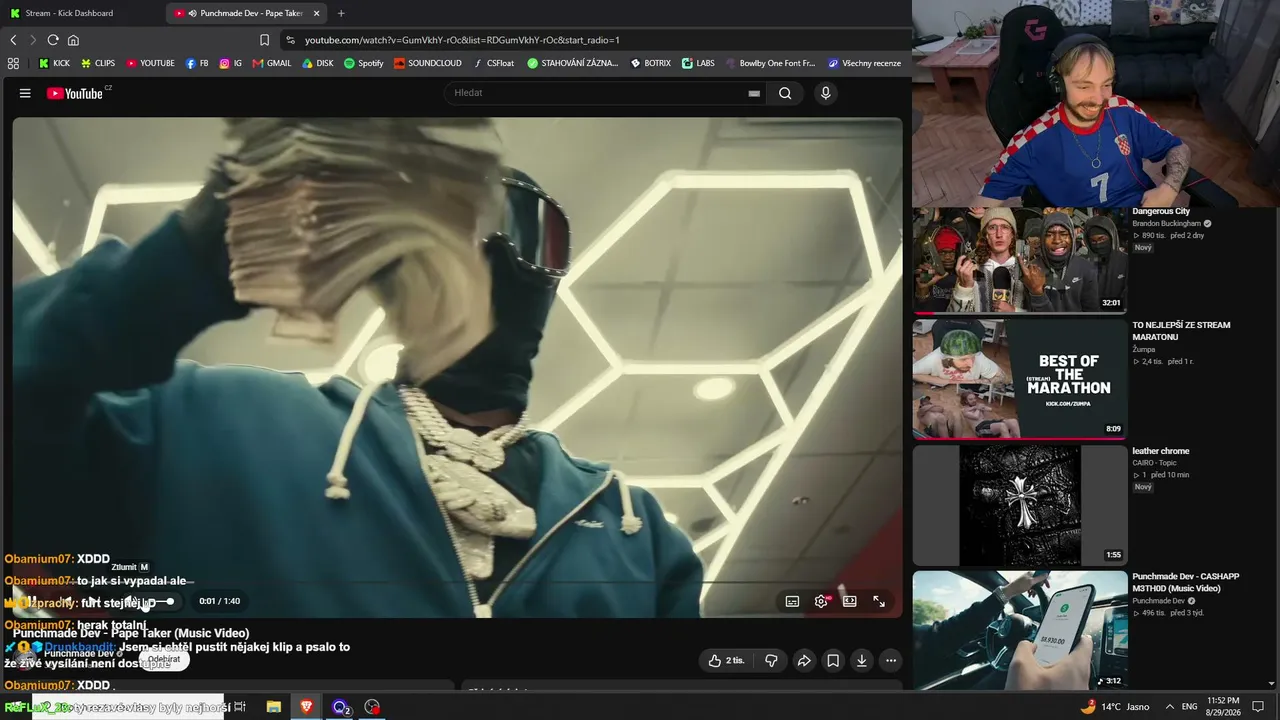Open the LABS bookmark
The height and width of the screenshot is (720, 1280).
(x=698, y=63)
